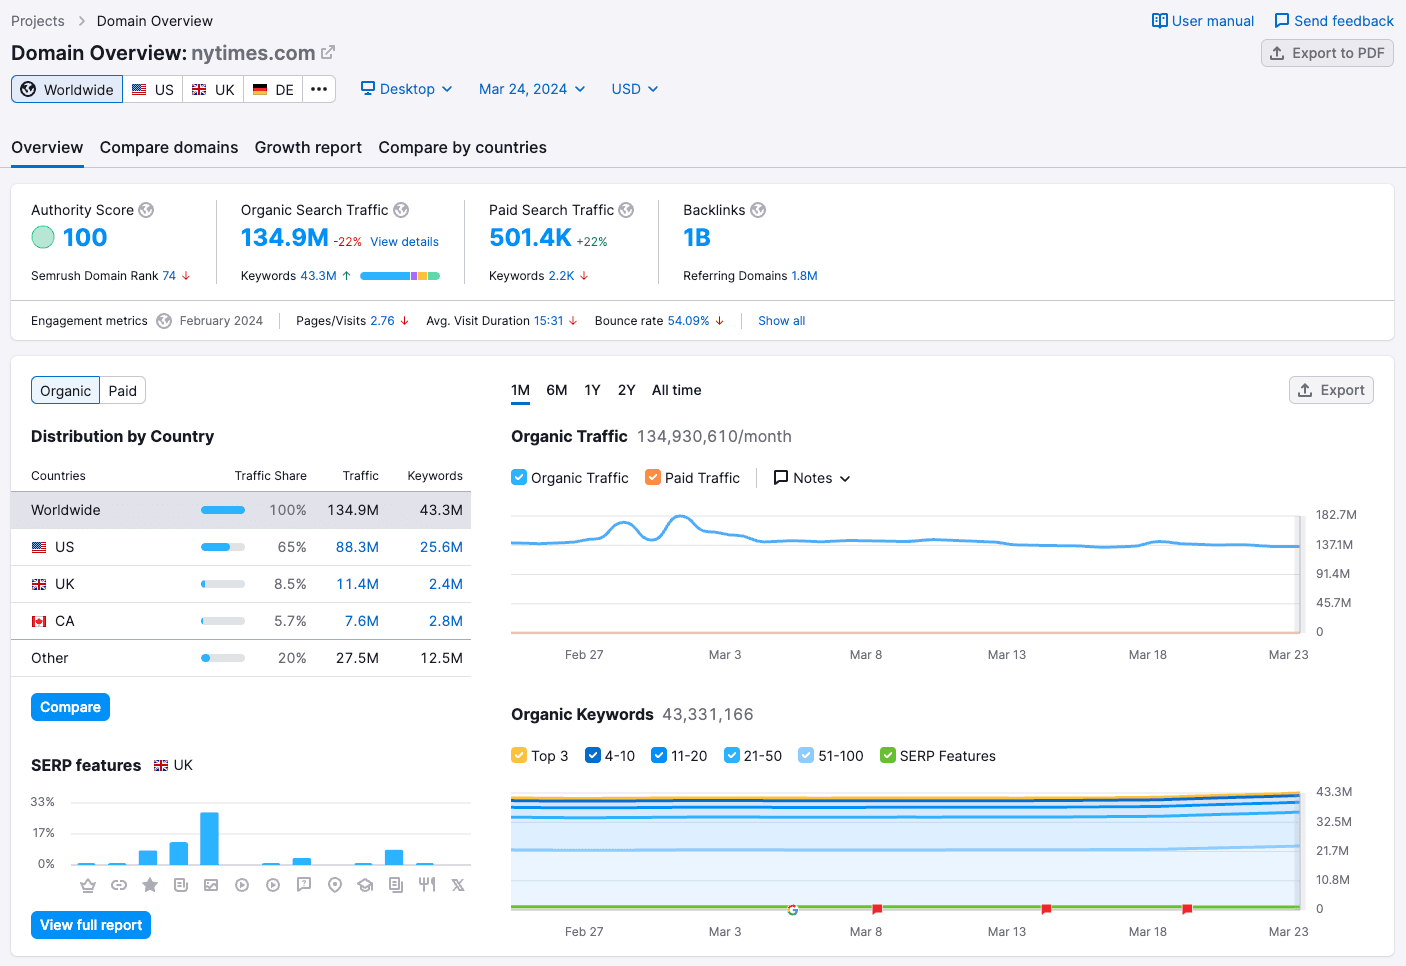Switch to the Compare domains tab
The image size is (1406, 966).
tap(168, 147)
